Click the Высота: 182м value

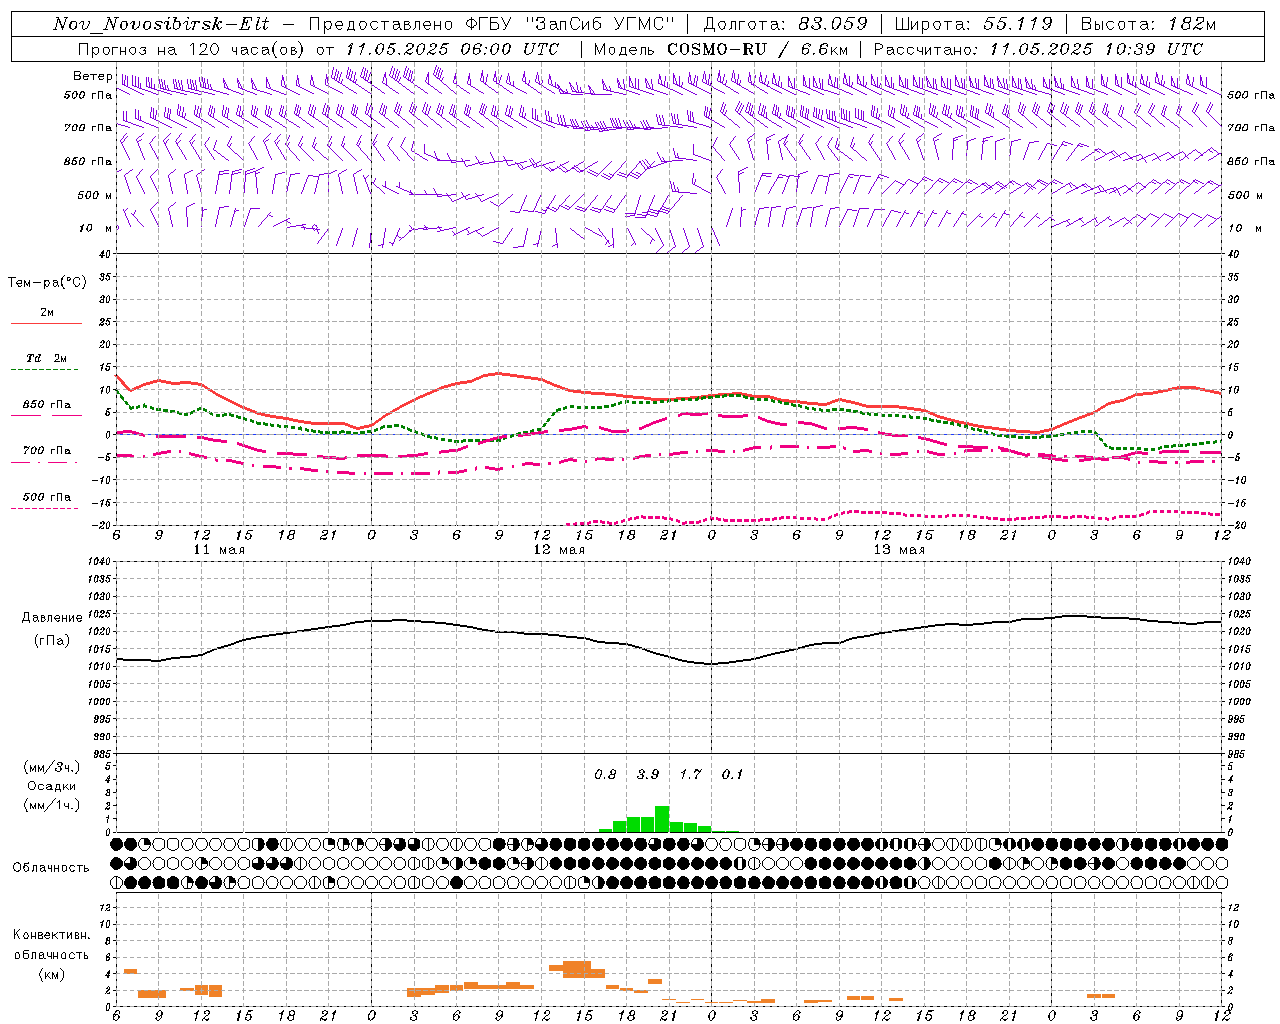tap(1148, 24)
